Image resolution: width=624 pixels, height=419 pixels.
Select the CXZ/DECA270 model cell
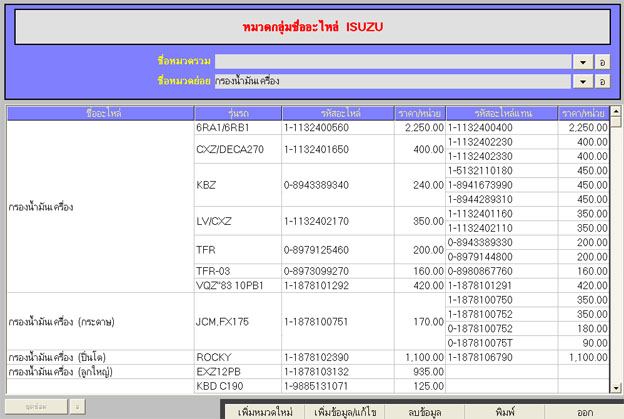(238, 149)
